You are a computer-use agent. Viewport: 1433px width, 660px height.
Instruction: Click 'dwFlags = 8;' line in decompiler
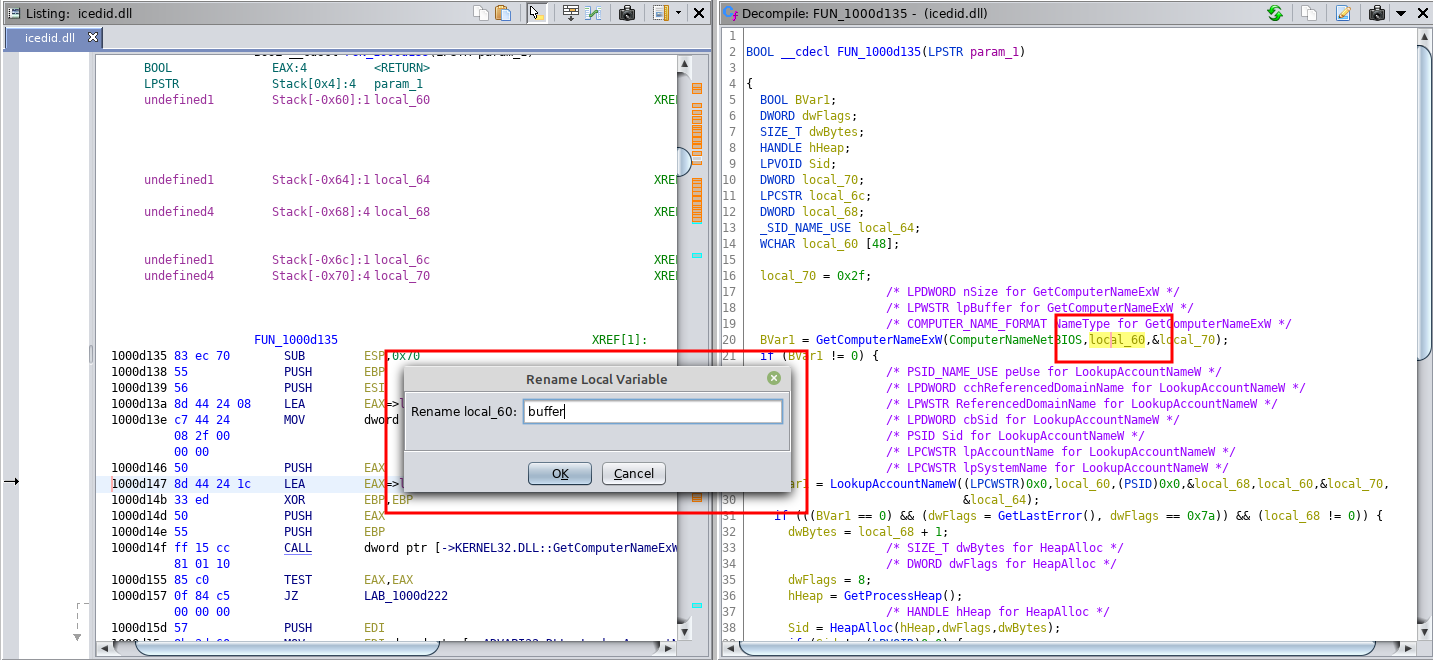(829, 580)
